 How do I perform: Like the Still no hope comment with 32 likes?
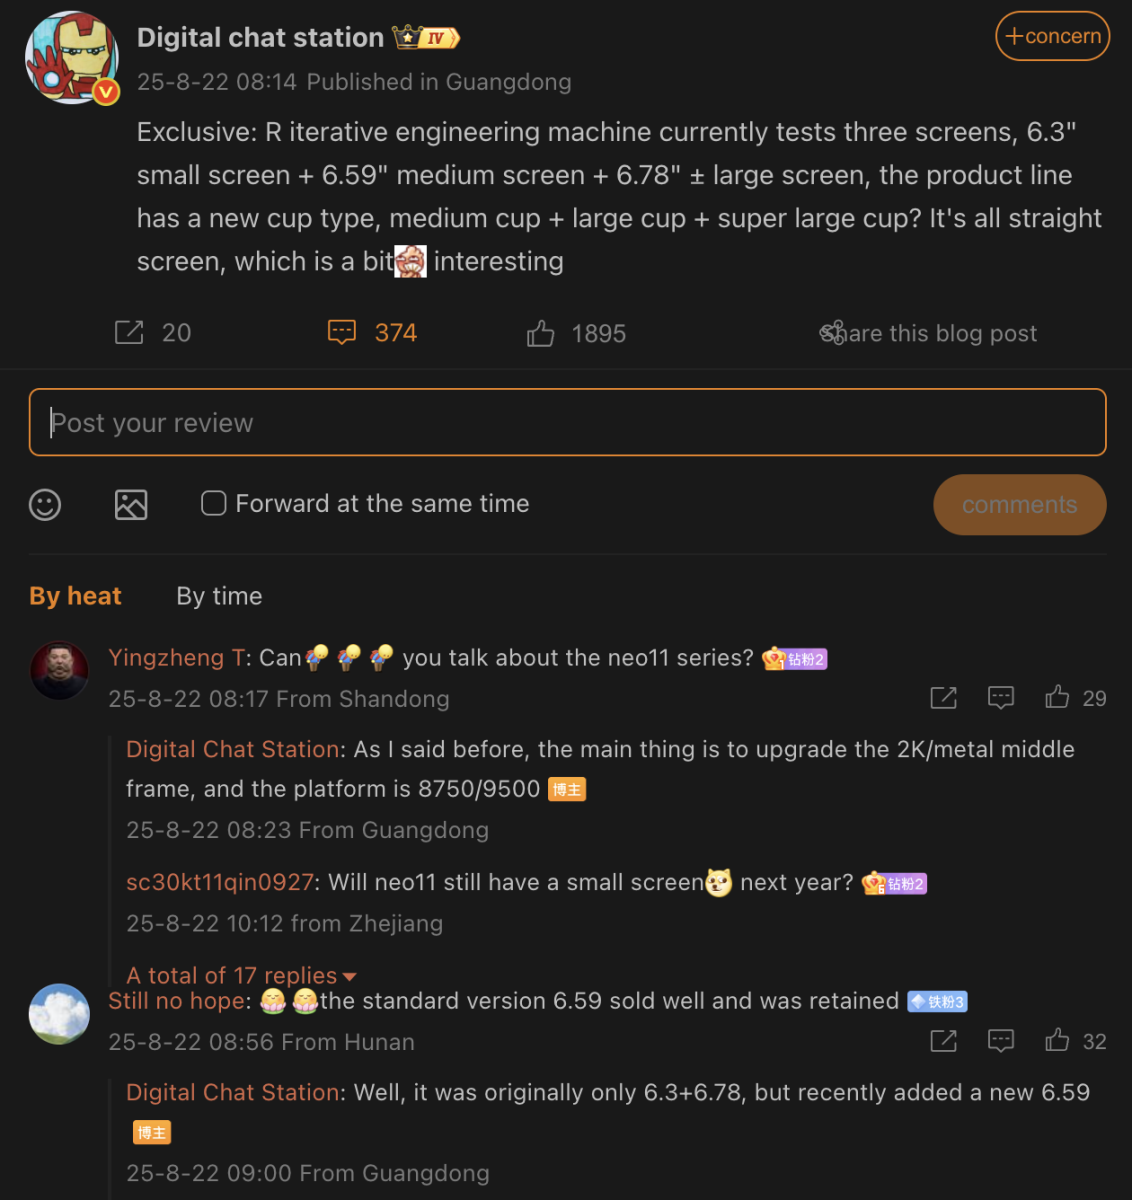[1057, 1041]
